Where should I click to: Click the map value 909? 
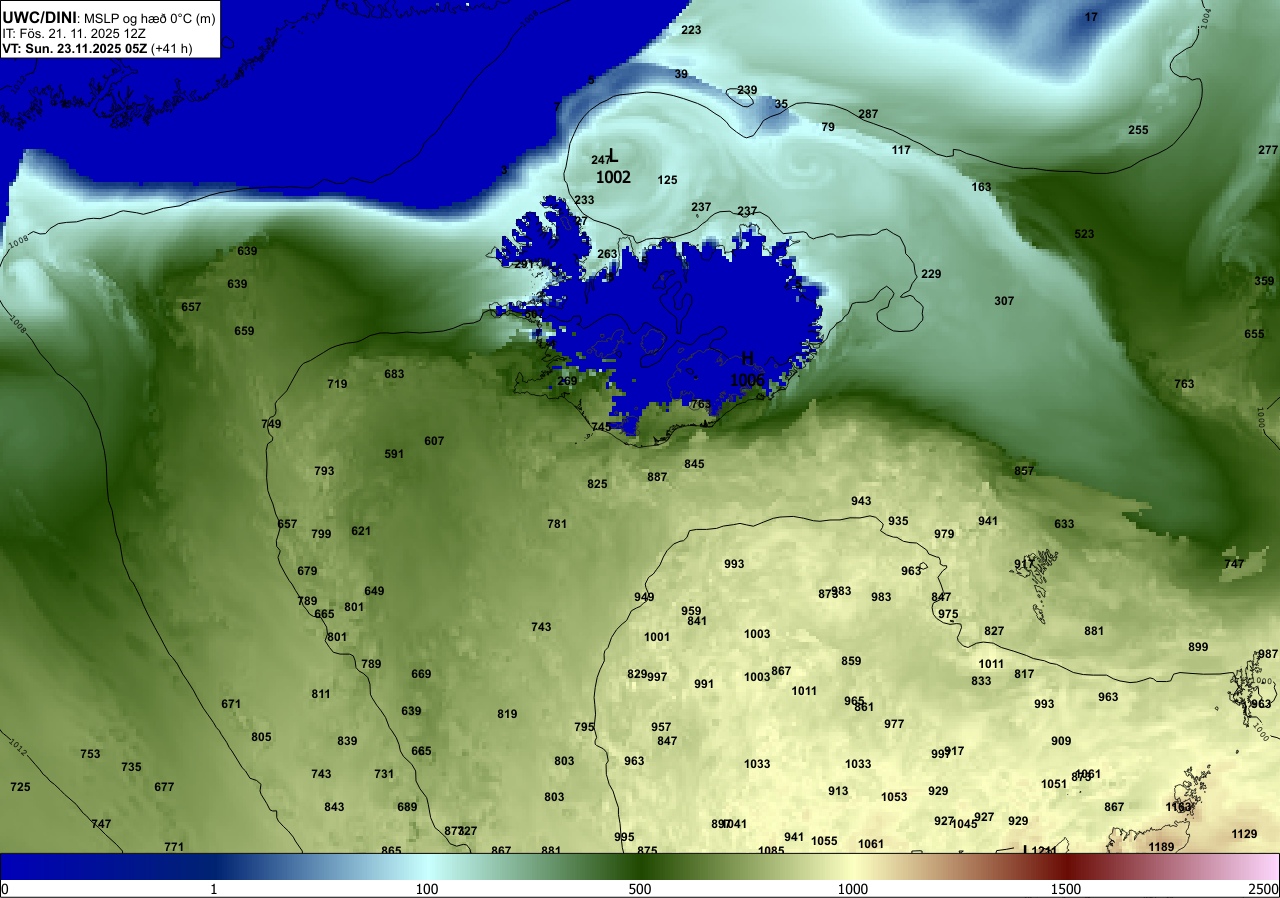(x=1061, y=741)
